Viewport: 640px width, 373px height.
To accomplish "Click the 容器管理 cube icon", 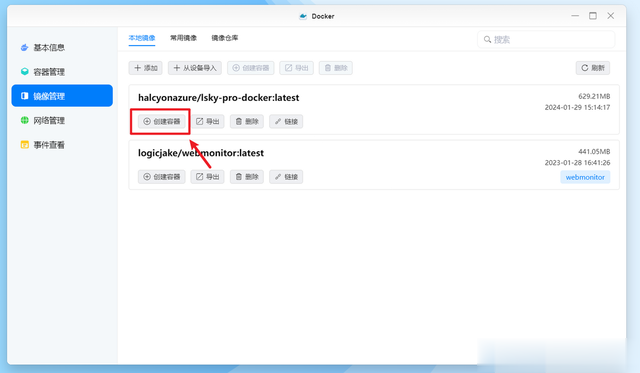I will coord(24,72).
